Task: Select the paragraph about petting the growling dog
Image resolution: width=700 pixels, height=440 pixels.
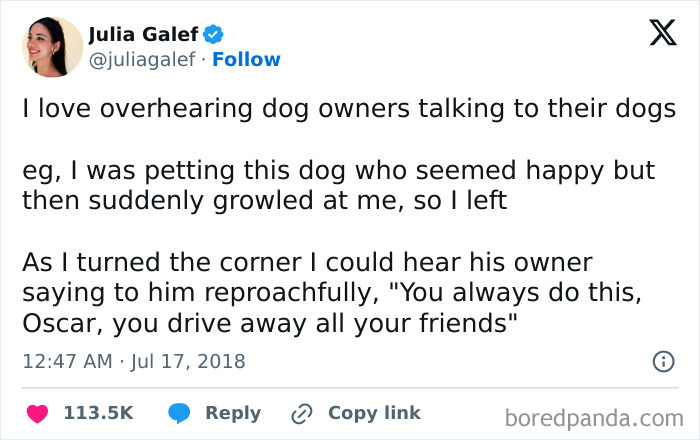Action: coord(338,185)
